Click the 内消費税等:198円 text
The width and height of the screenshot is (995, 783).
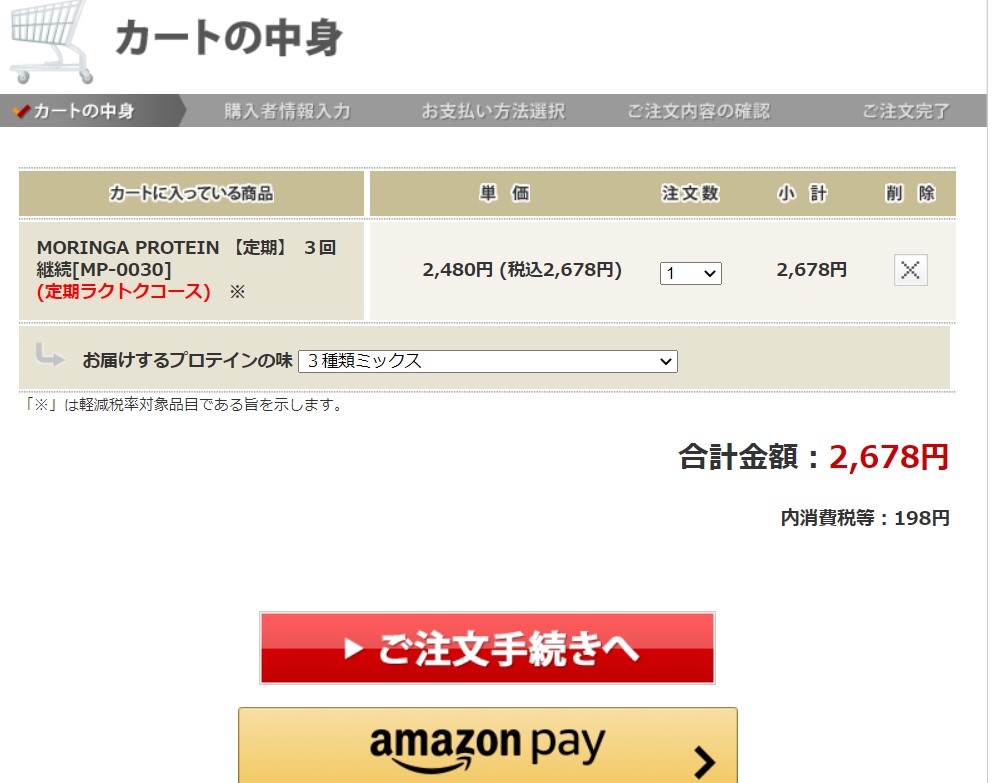(865, 518)
